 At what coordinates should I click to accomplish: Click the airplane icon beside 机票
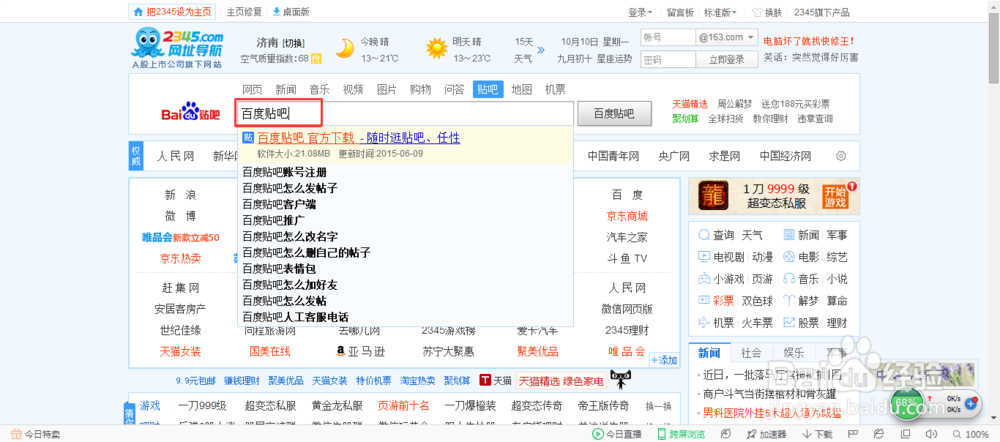[703, 322]
